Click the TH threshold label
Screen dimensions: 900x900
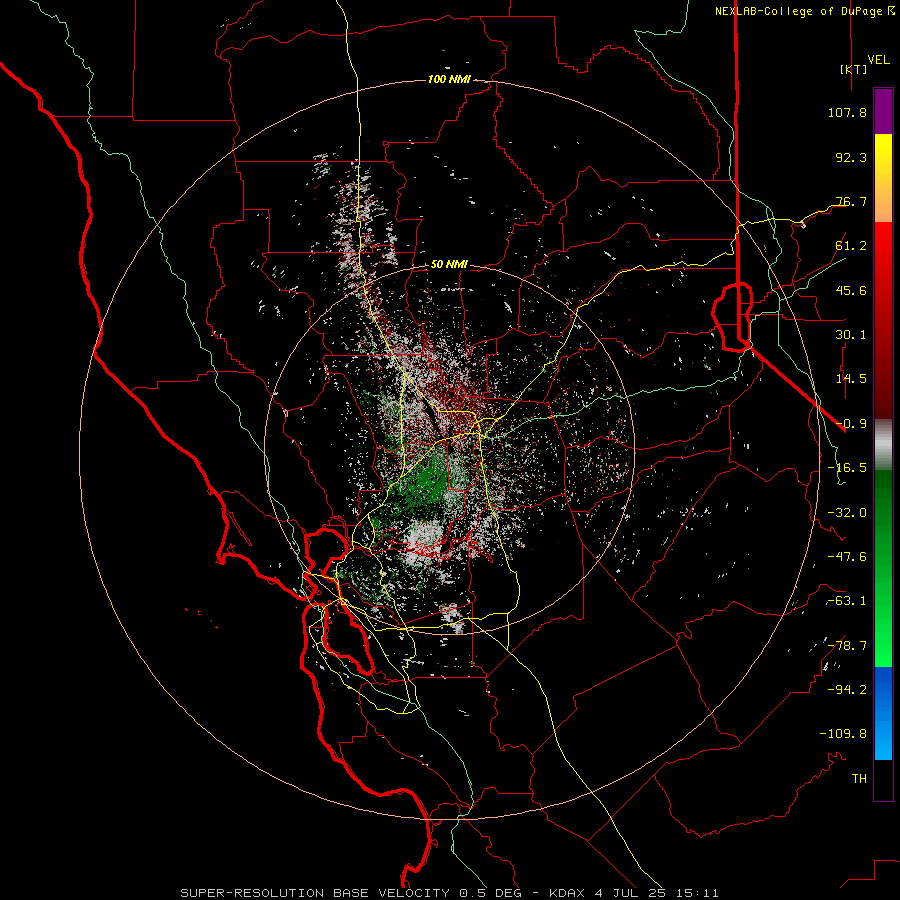[x=859, y=779]
